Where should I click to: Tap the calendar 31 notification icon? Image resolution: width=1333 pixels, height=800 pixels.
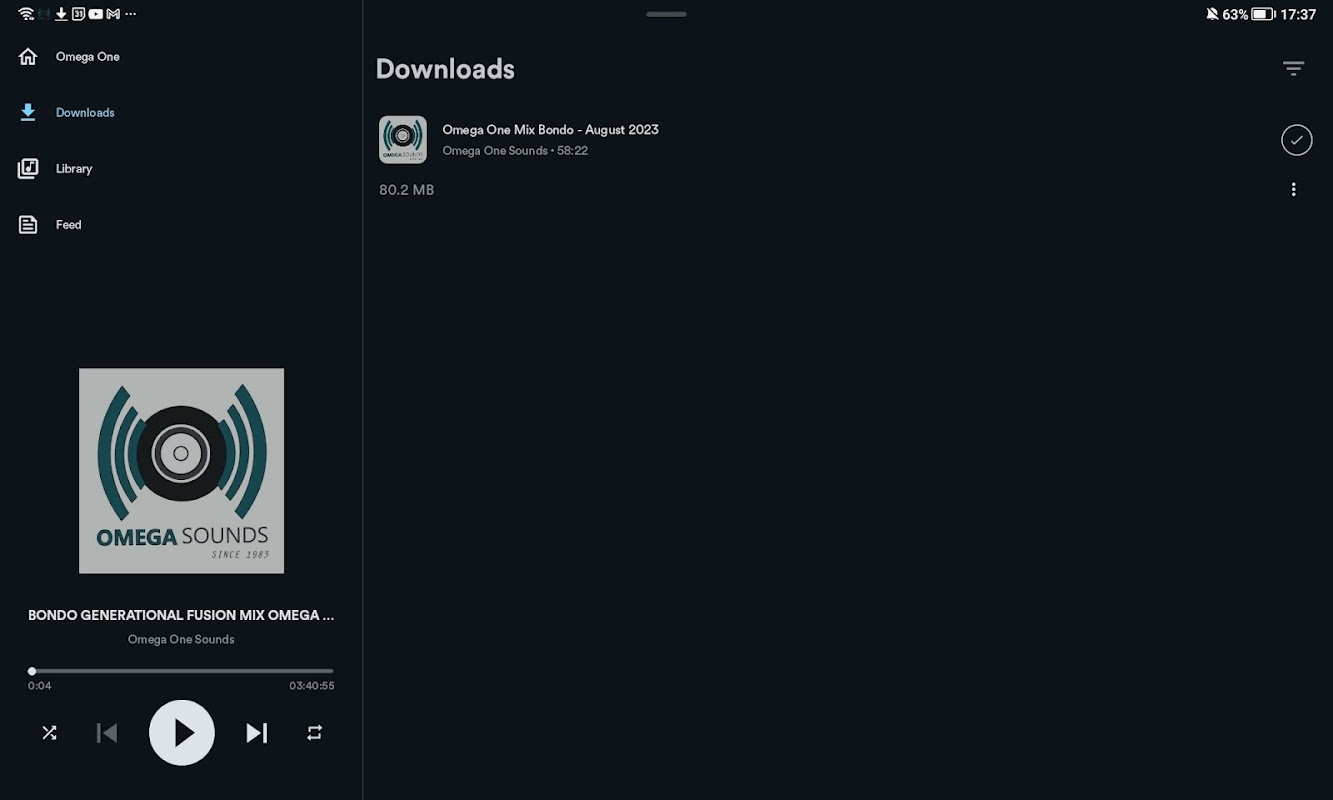(x=78, y=14)
